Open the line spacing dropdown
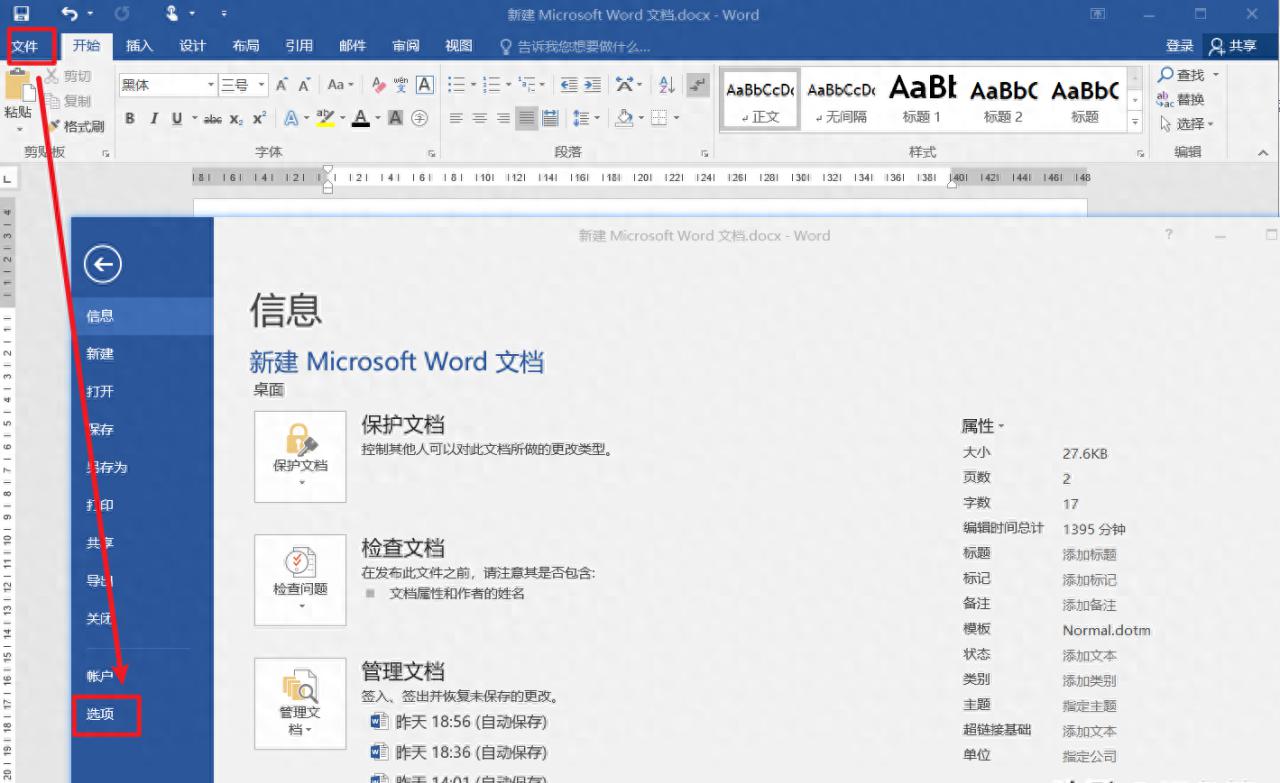This screenshot has width=1280, height=783. (584, 118)
